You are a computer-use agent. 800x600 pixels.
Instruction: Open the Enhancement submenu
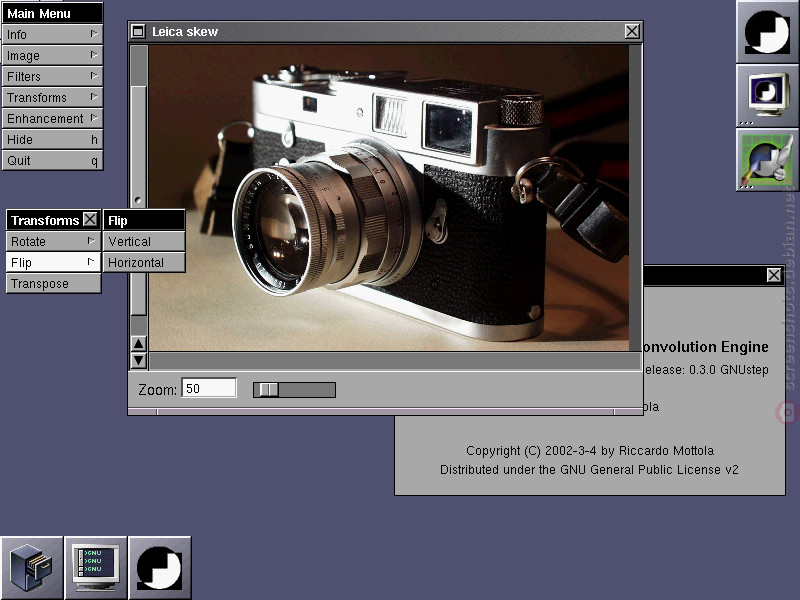[52, 118]
